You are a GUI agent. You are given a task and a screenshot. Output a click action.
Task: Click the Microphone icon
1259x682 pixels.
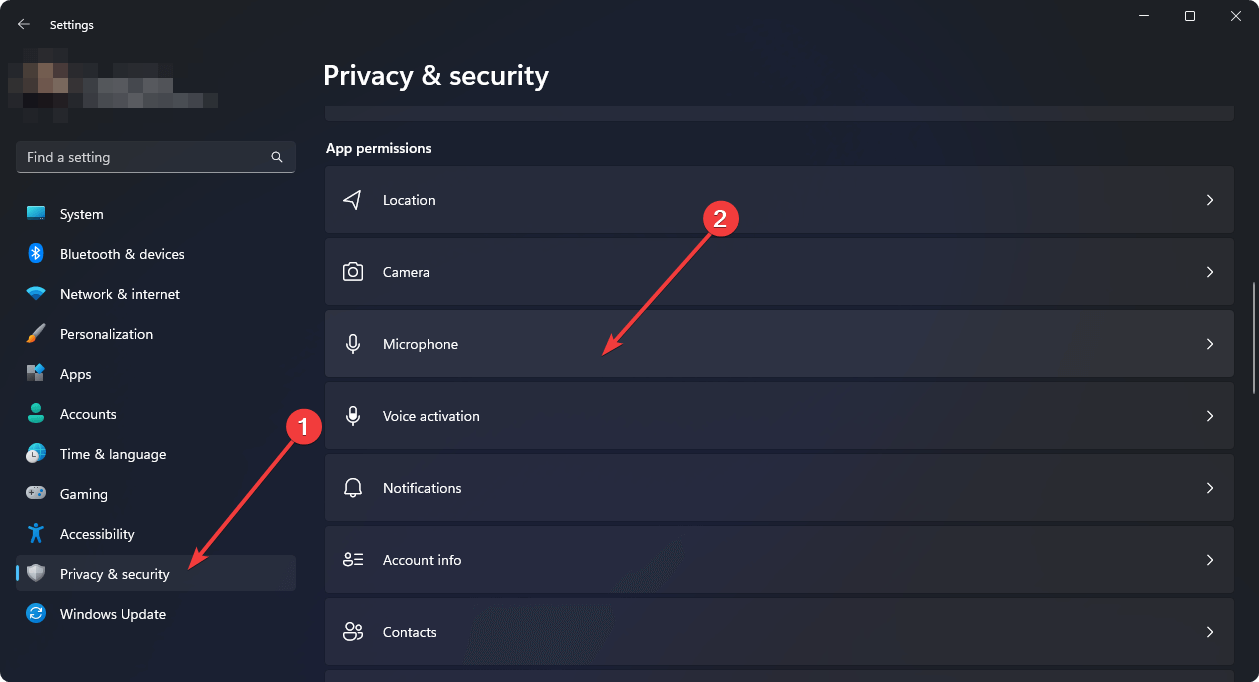(x=353, y=344)
